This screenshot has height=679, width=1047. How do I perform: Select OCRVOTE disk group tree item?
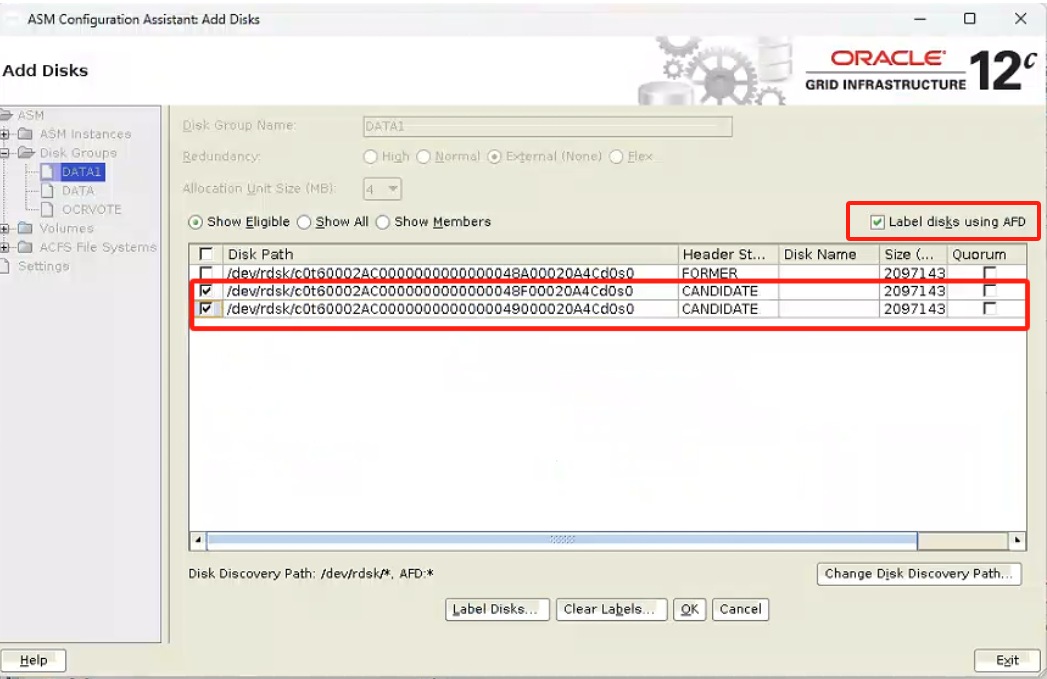click(x=91, y=209)
